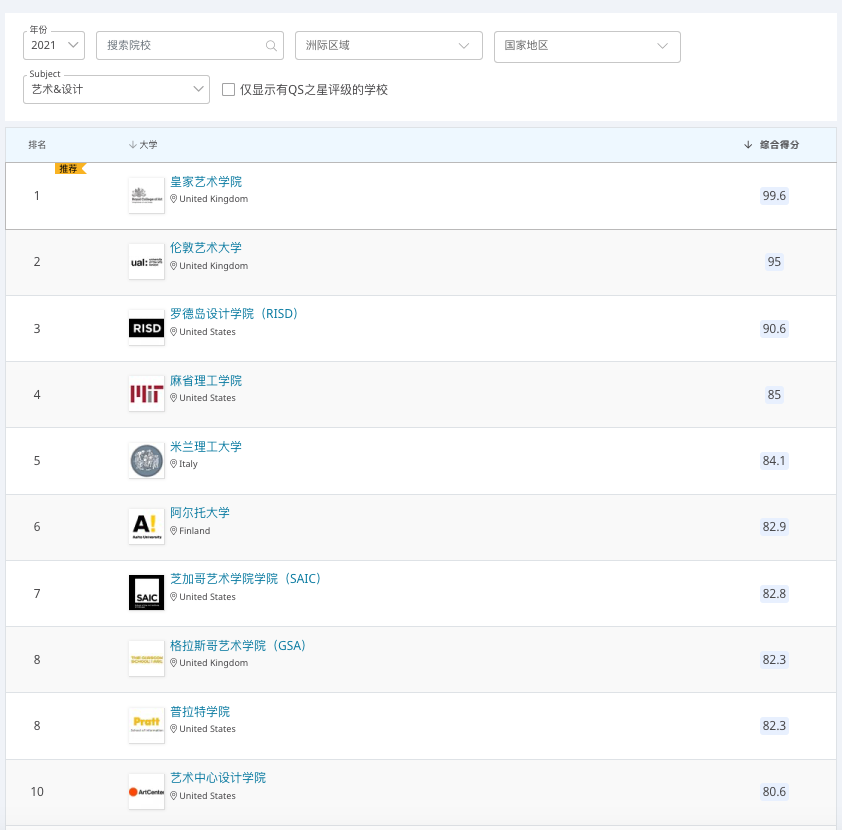Click the 排名 column header
842x830 pixels.
[37, 144]
